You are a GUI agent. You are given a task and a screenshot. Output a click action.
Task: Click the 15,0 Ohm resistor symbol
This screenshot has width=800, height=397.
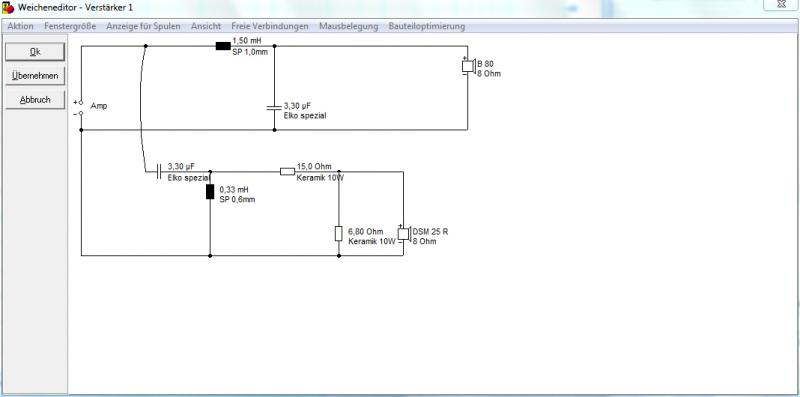(287, 171)
